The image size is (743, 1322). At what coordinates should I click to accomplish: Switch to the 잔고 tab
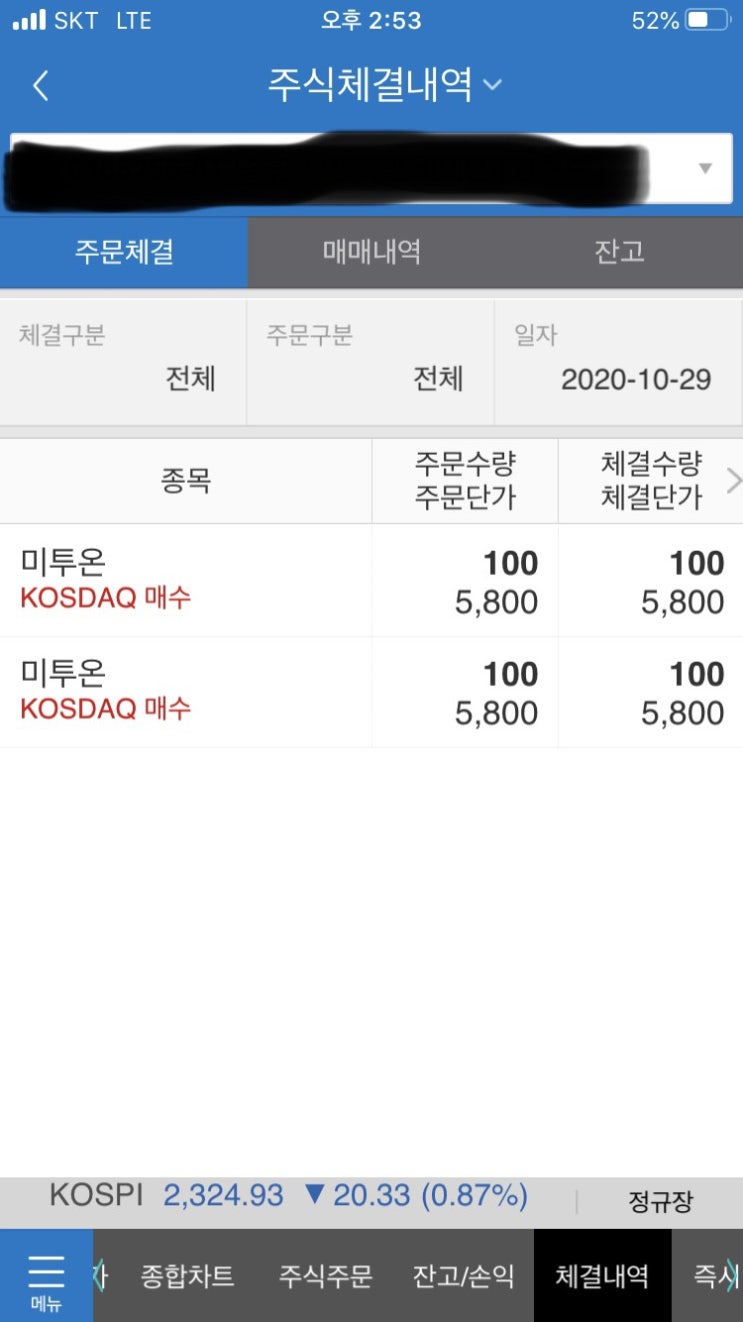pos(620,252)
